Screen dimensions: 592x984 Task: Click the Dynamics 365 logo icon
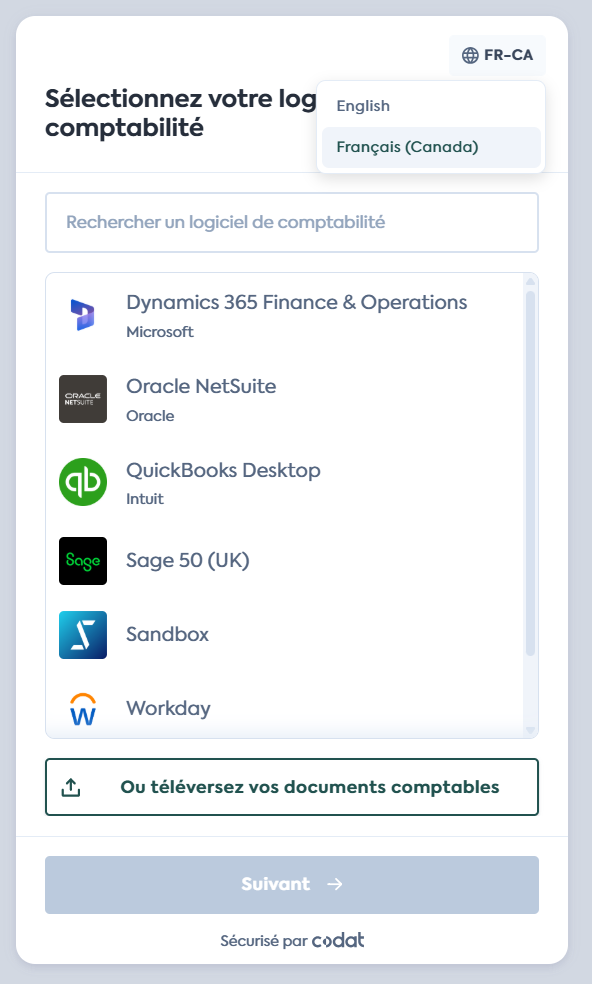[83, 315]
